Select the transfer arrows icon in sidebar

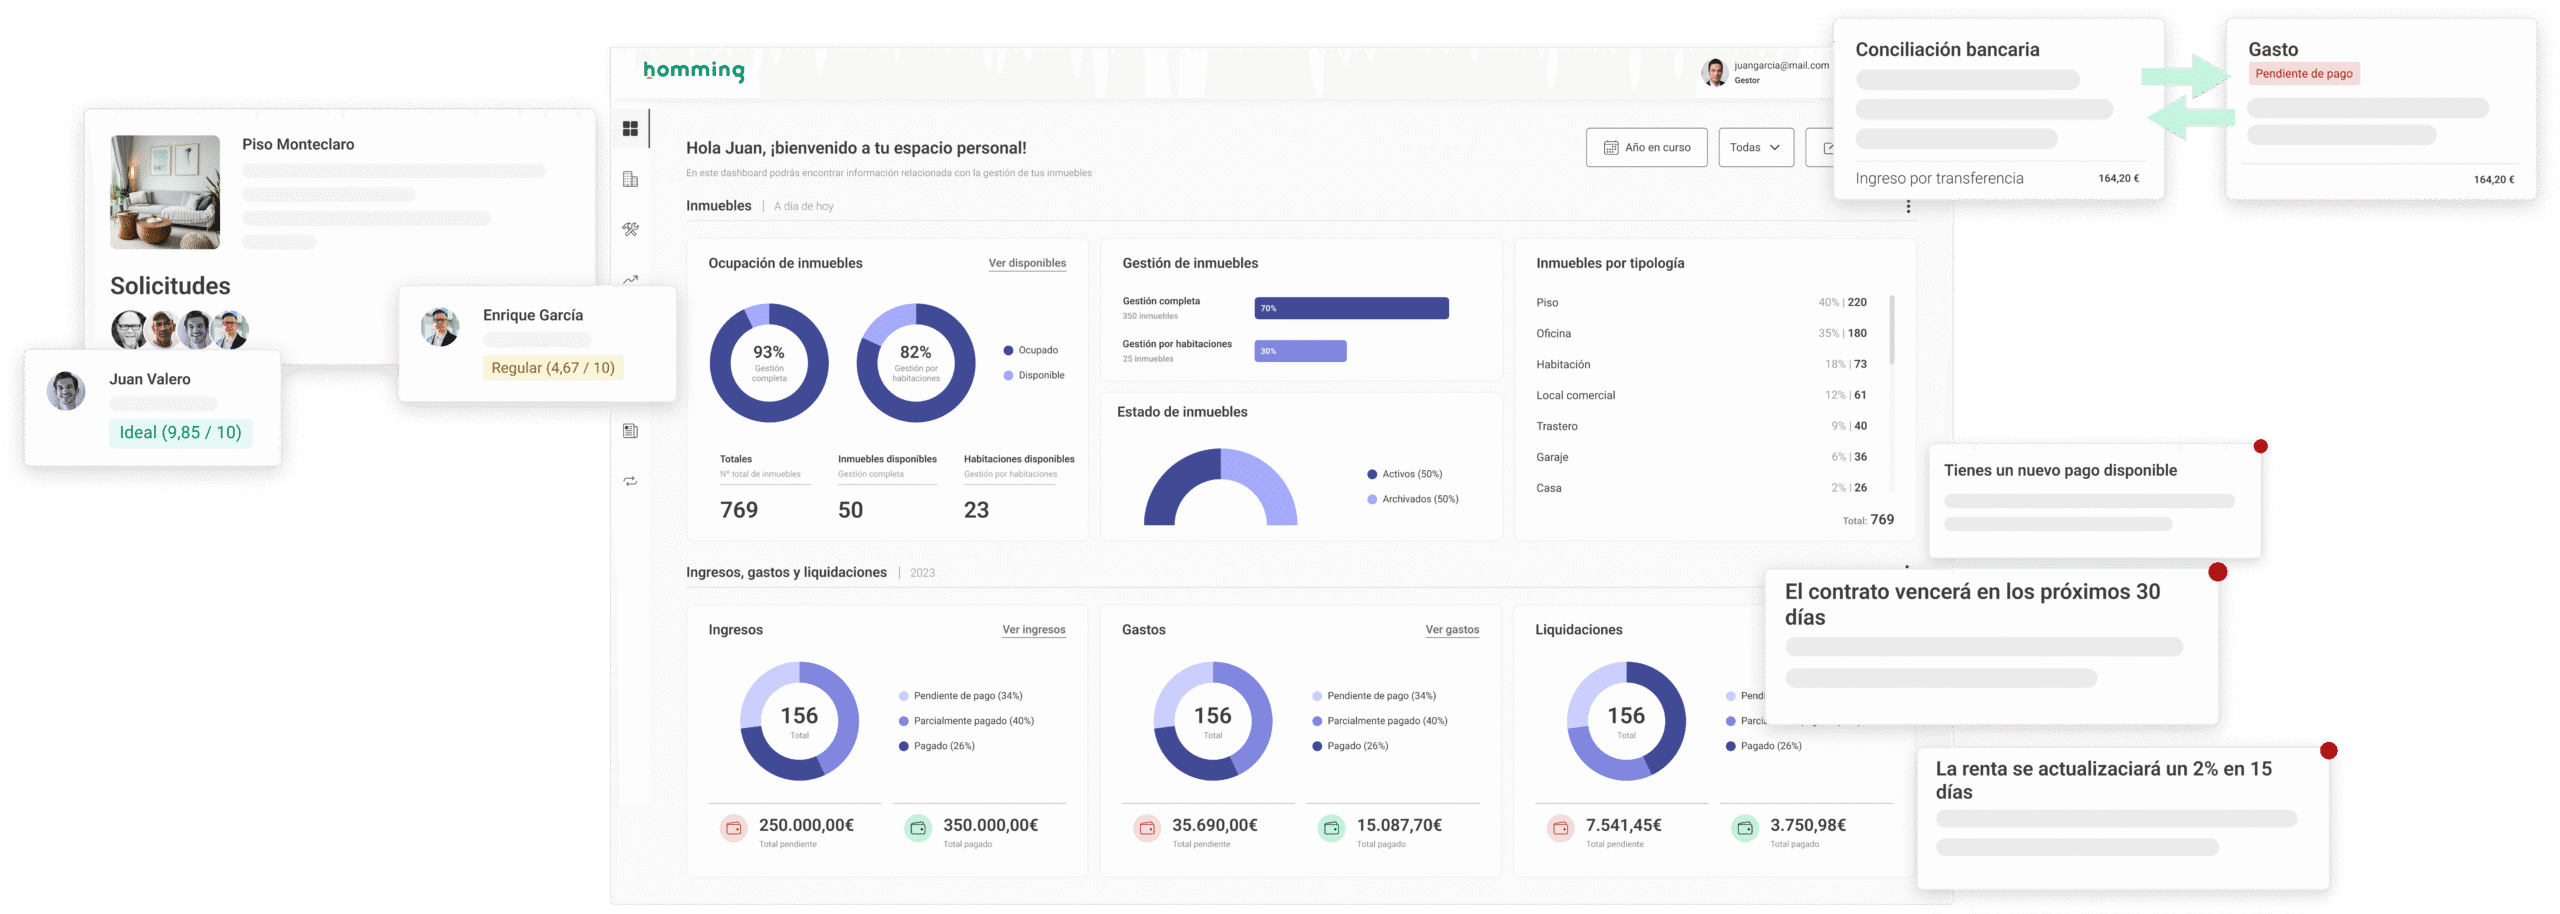(630, 481)
